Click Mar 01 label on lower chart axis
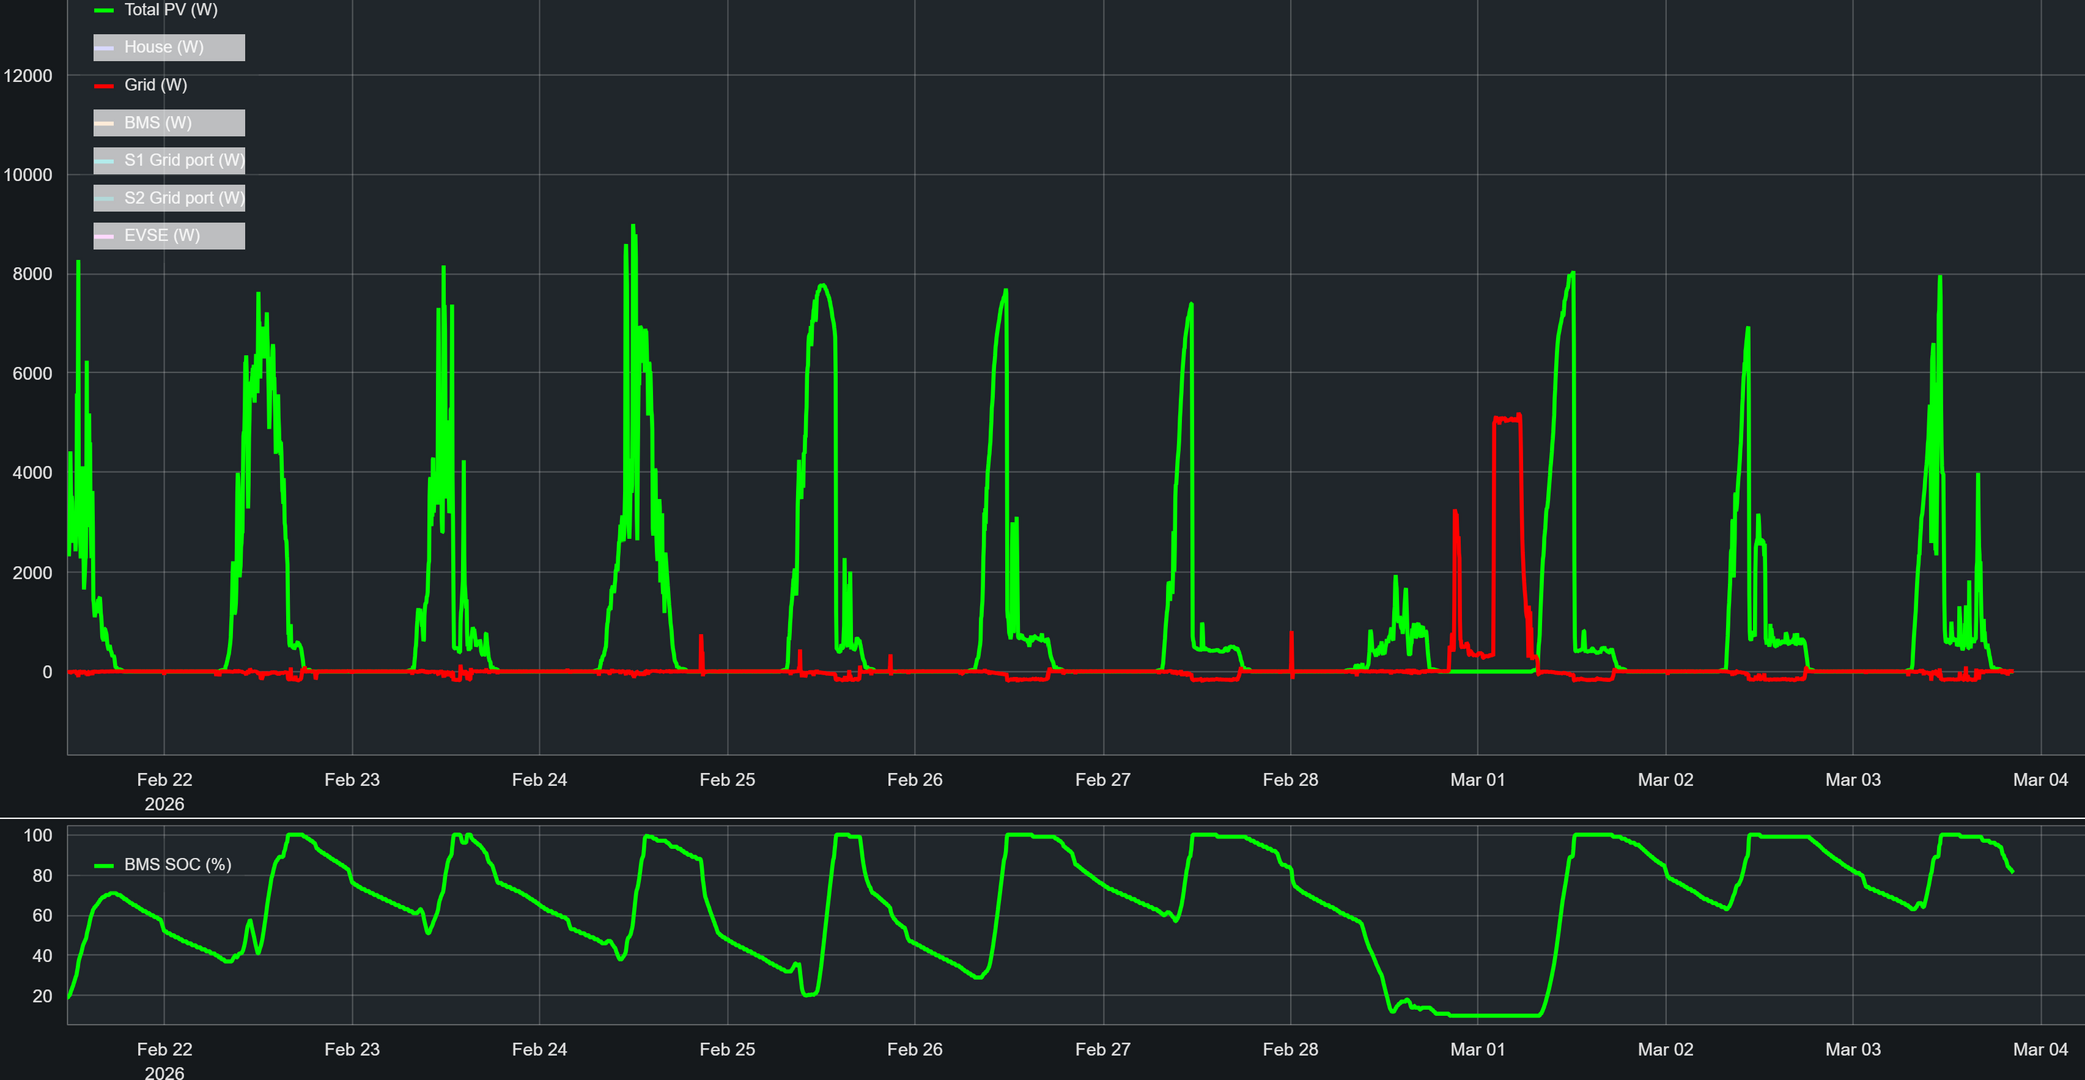The image size is (2085, 1080). click(x=1477, y=1049)
